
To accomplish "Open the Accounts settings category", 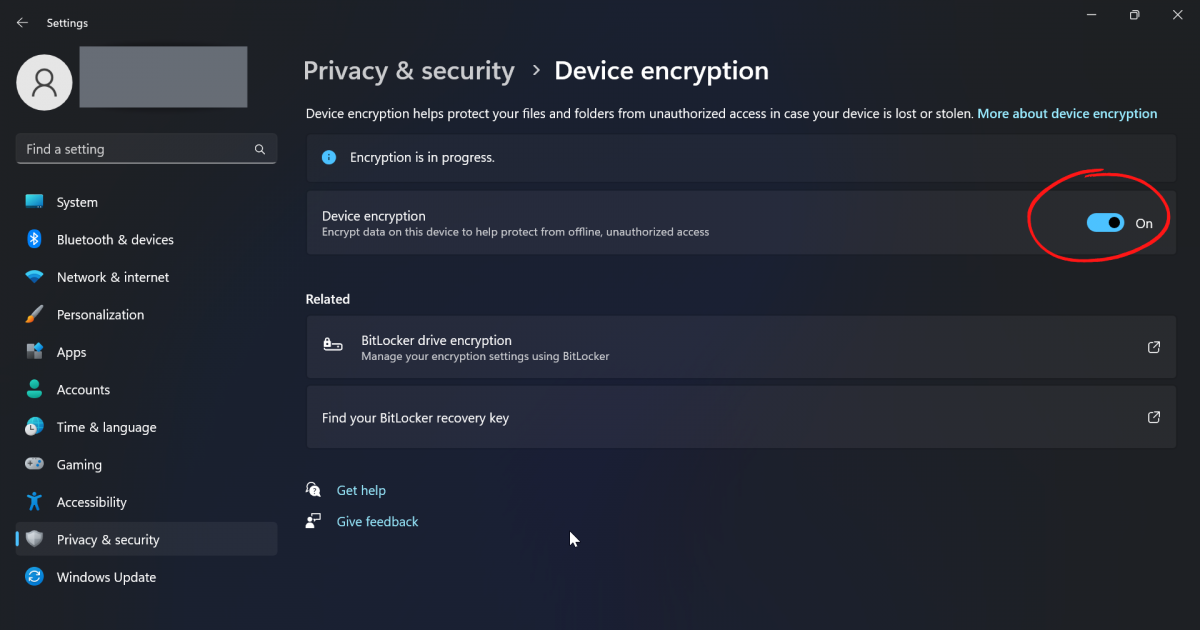I will [x=83, y=390].
